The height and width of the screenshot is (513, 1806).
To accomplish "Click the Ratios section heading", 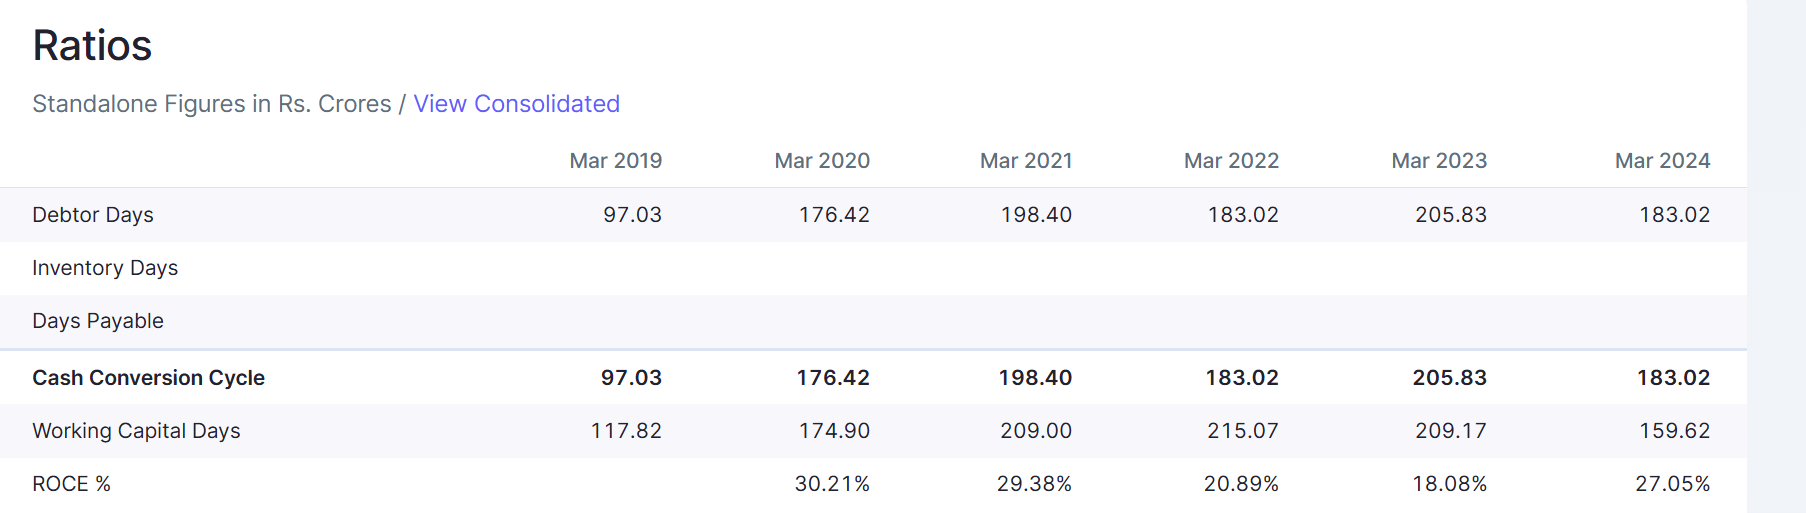I will tap(92, 46).
